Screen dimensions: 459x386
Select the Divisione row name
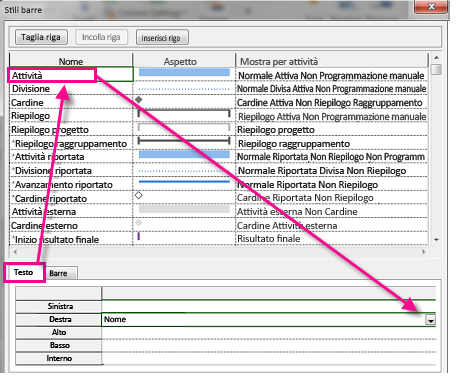point(71,89)
